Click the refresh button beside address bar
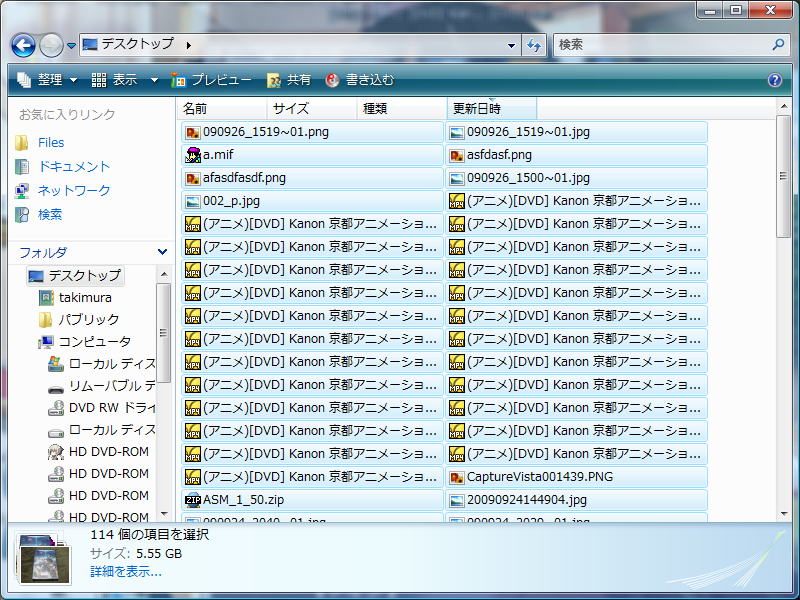The width and height of the screenshot is (800, 600). tap(534, 45)
